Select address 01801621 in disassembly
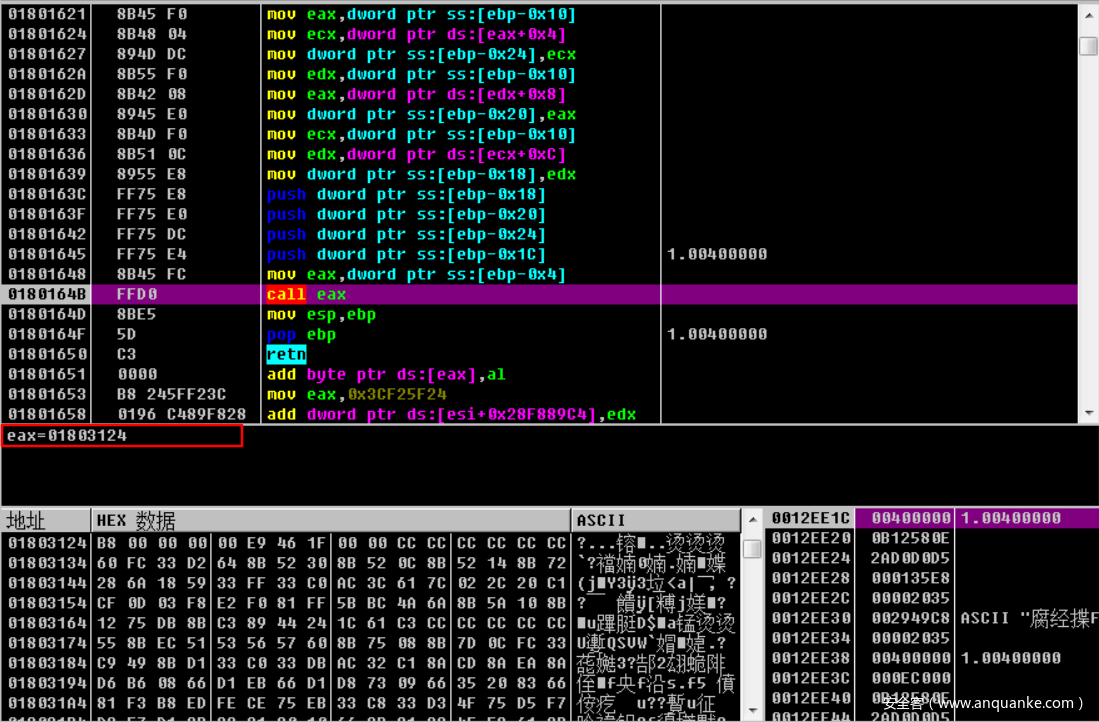Screen dimensions: 1099x722 pos(48,14)
